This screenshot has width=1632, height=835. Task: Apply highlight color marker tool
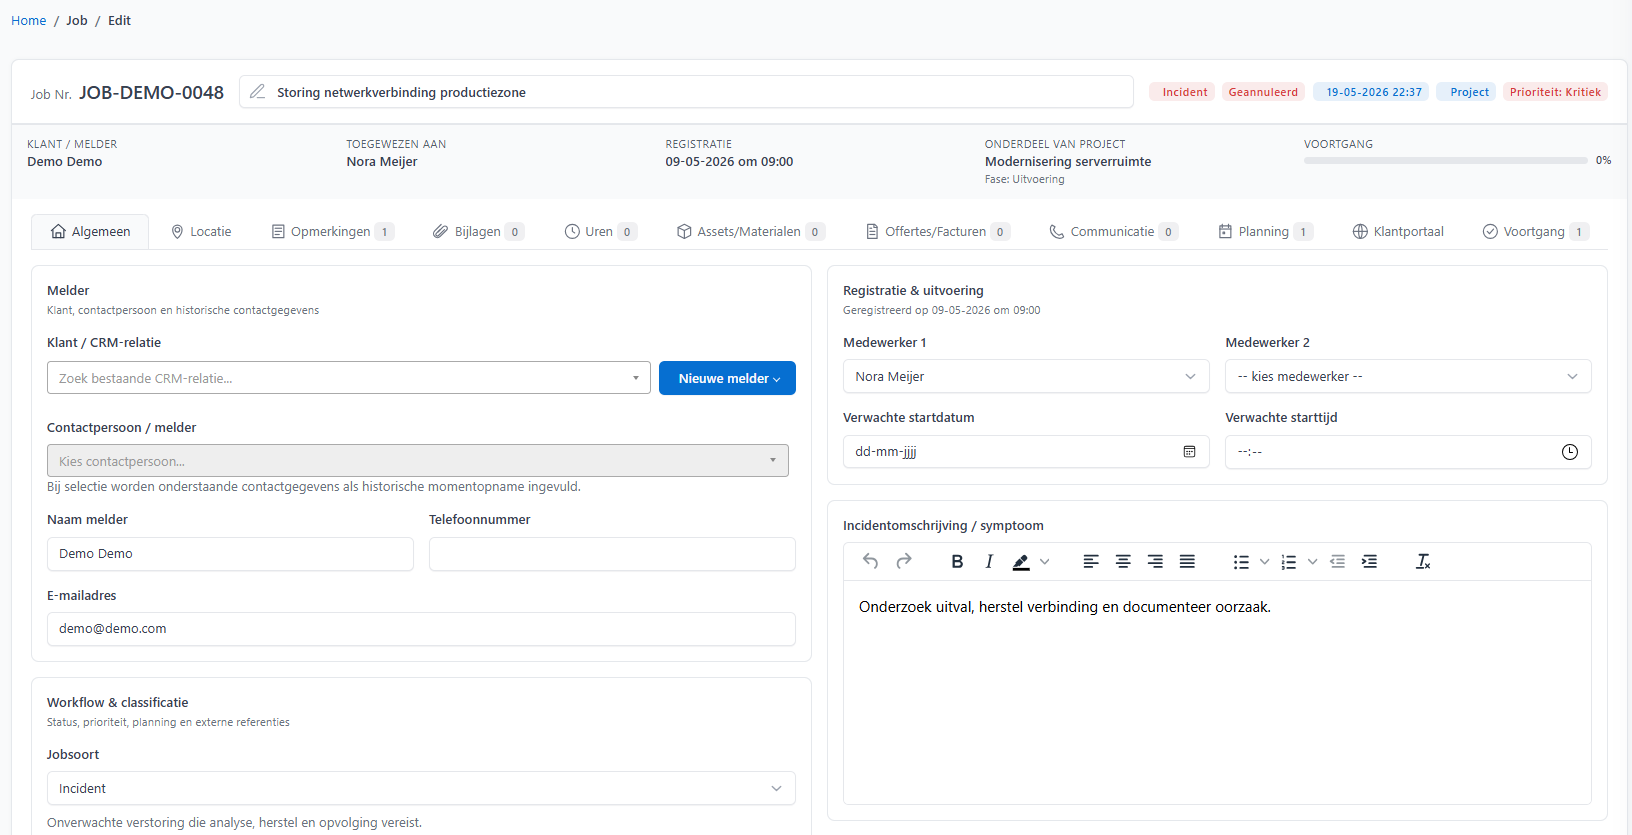tap(1021, 562)
